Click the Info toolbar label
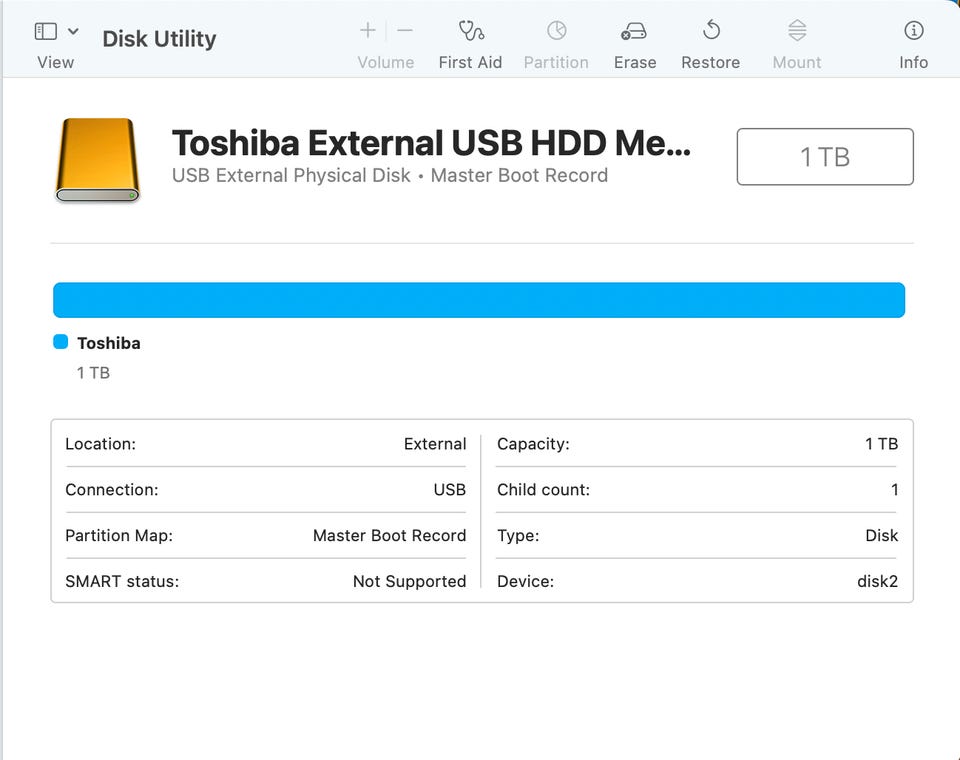Viewport: 960px width, 760px height. pyautogui.click(x=913, y=62)
